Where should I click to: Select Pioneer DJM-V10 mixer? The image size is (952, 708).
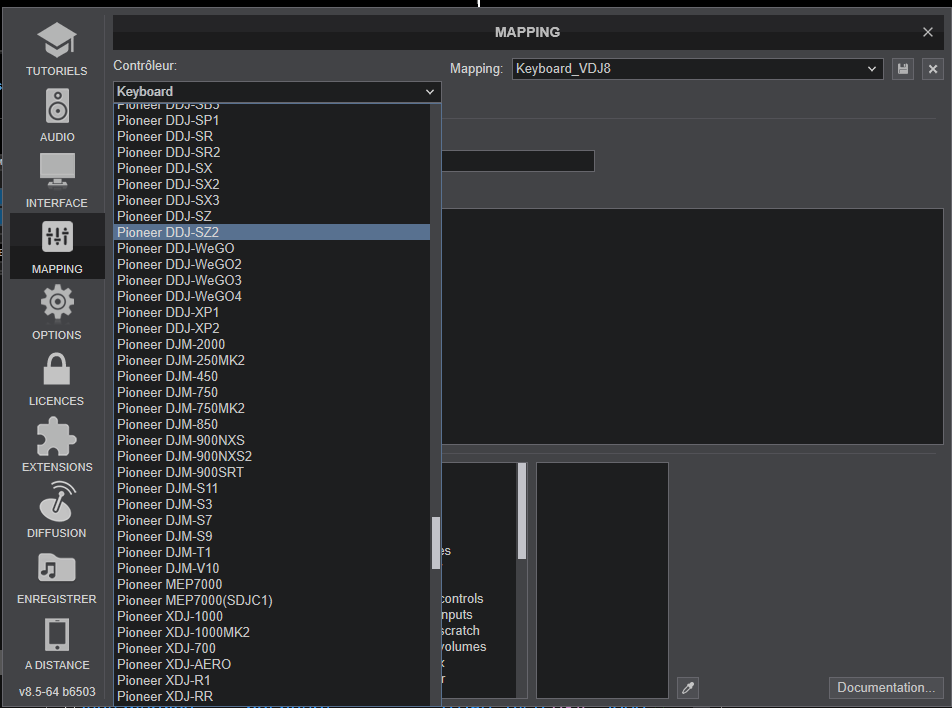pyautogui.click(x=271, y=568)
